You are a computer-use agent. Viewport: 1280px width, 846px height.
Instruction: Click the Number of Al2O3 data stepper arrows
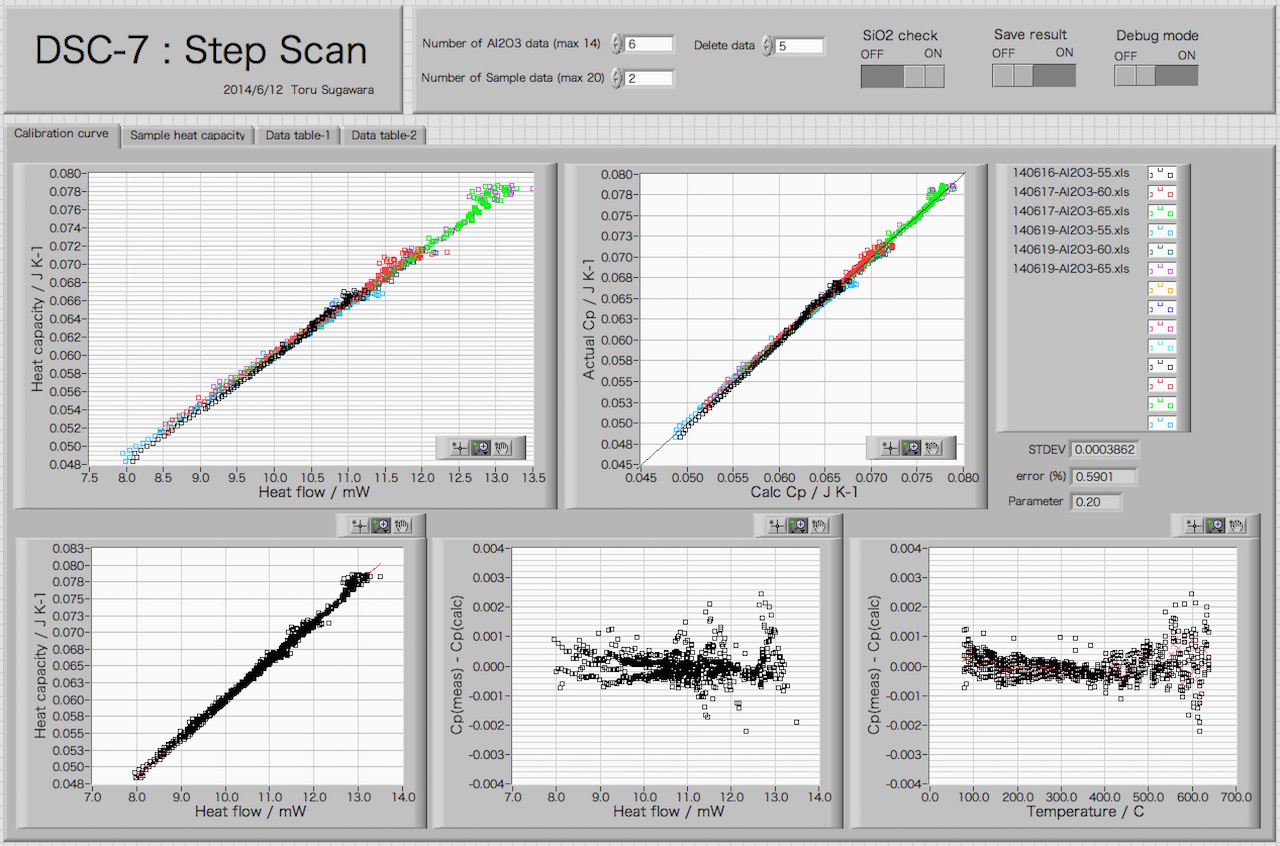click(616, 44)
